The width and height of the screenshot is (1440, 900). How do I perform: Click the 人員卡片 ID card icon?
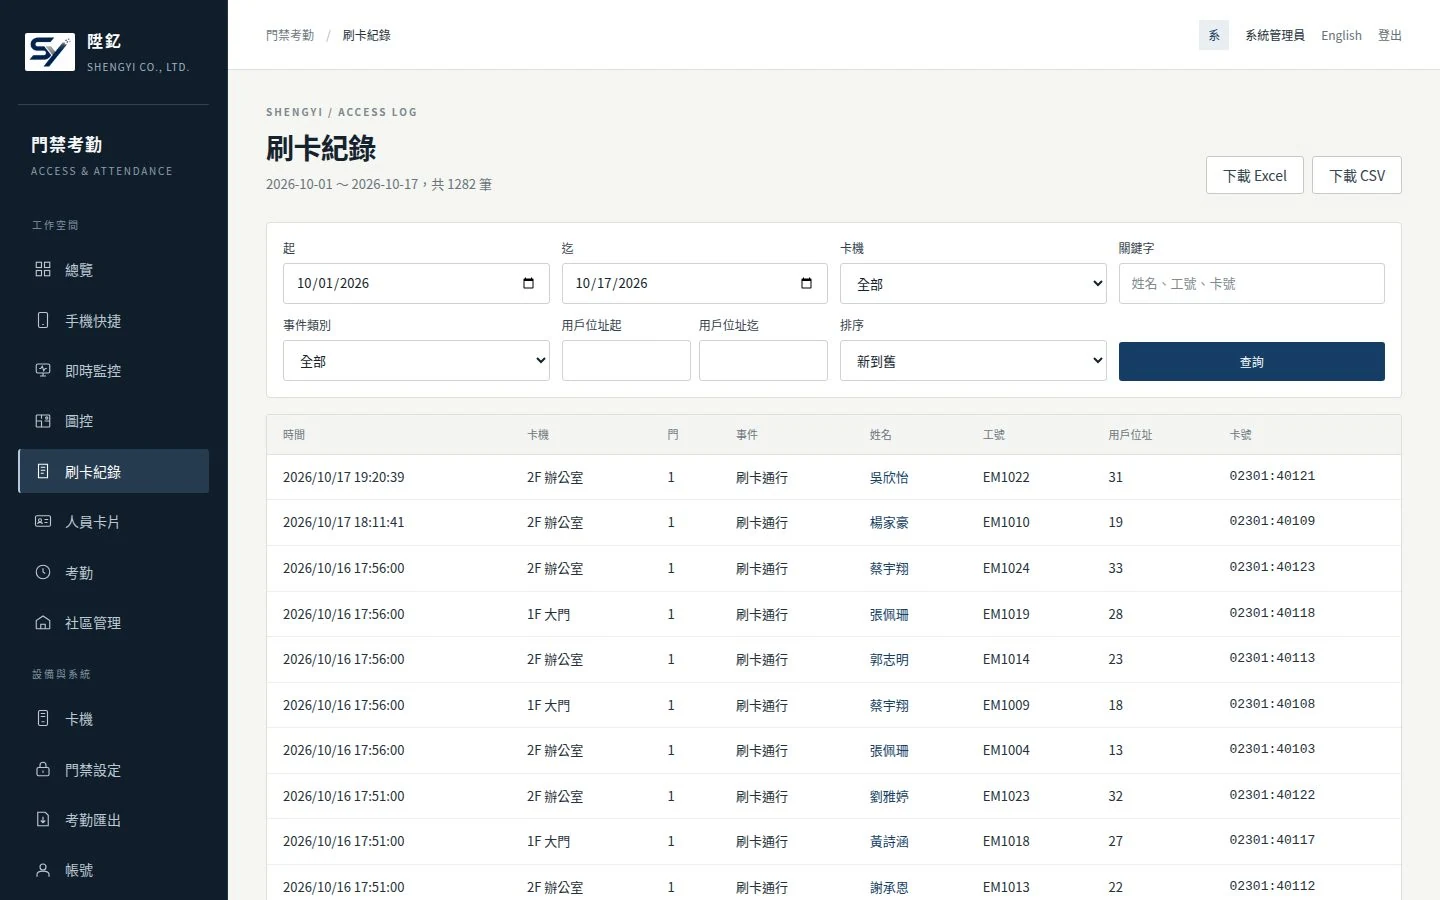pos(43,521)
